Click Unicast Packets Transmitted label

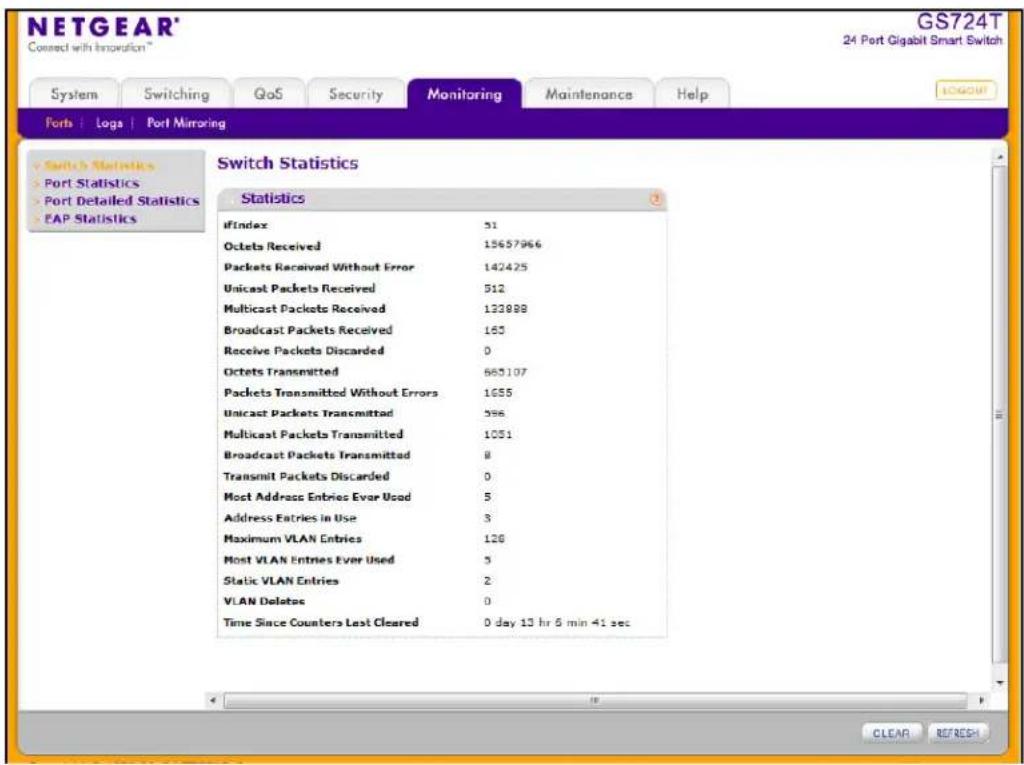(x=308, y=414)
